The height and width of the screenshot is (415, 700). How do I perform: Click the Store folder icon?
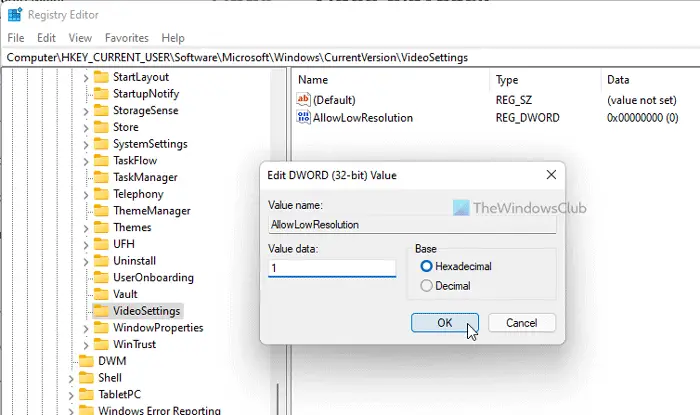[x=101, y=127]
